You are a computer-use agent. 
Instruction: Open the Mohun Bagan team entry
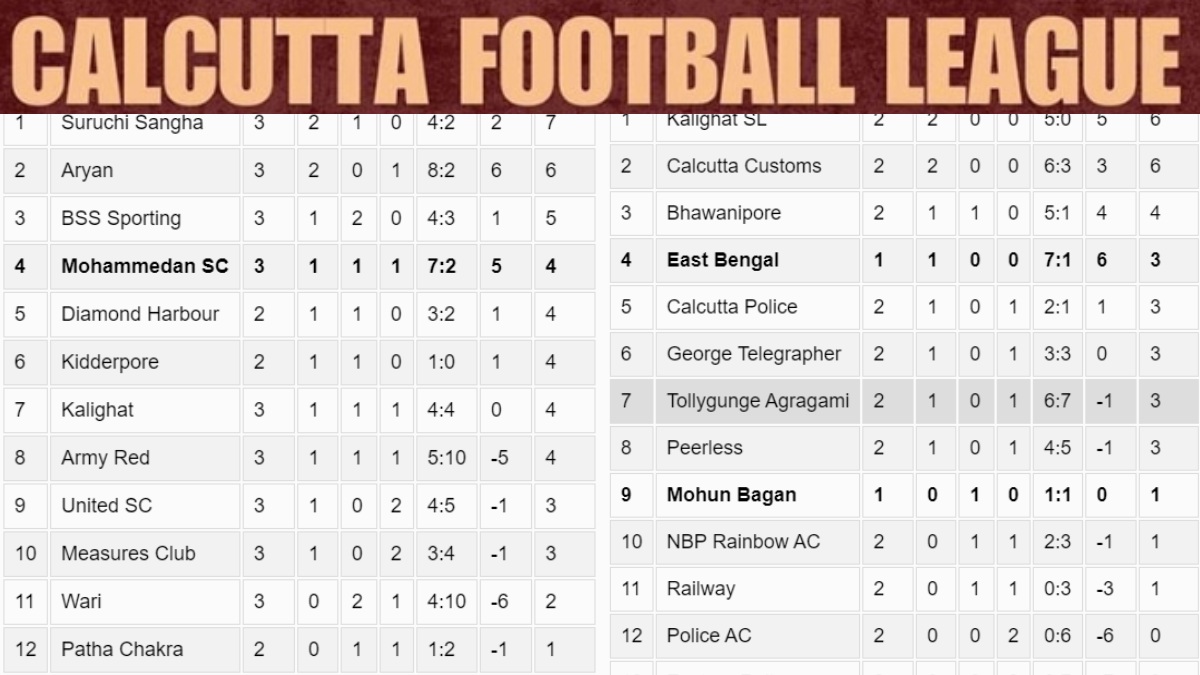click(x=731, y=495)
